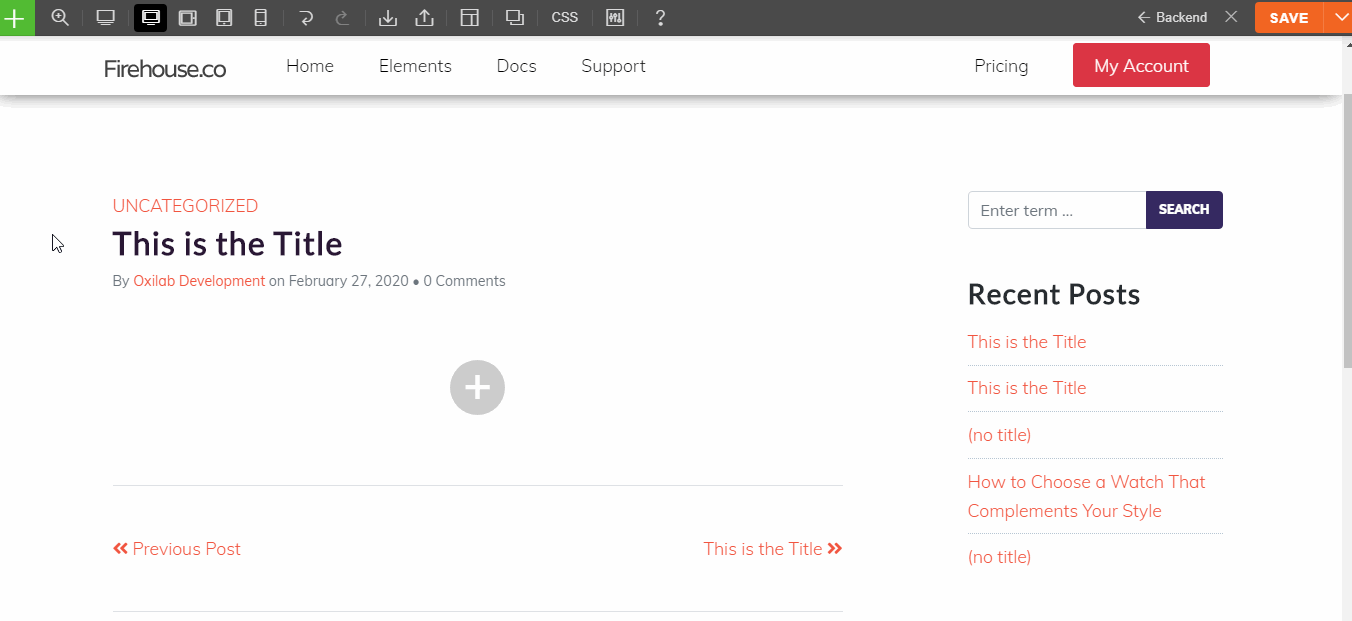The width and height of the screenshot is (1352, 621).
Task: Click the Recent Posts heading
Action: click(1054, 295)
